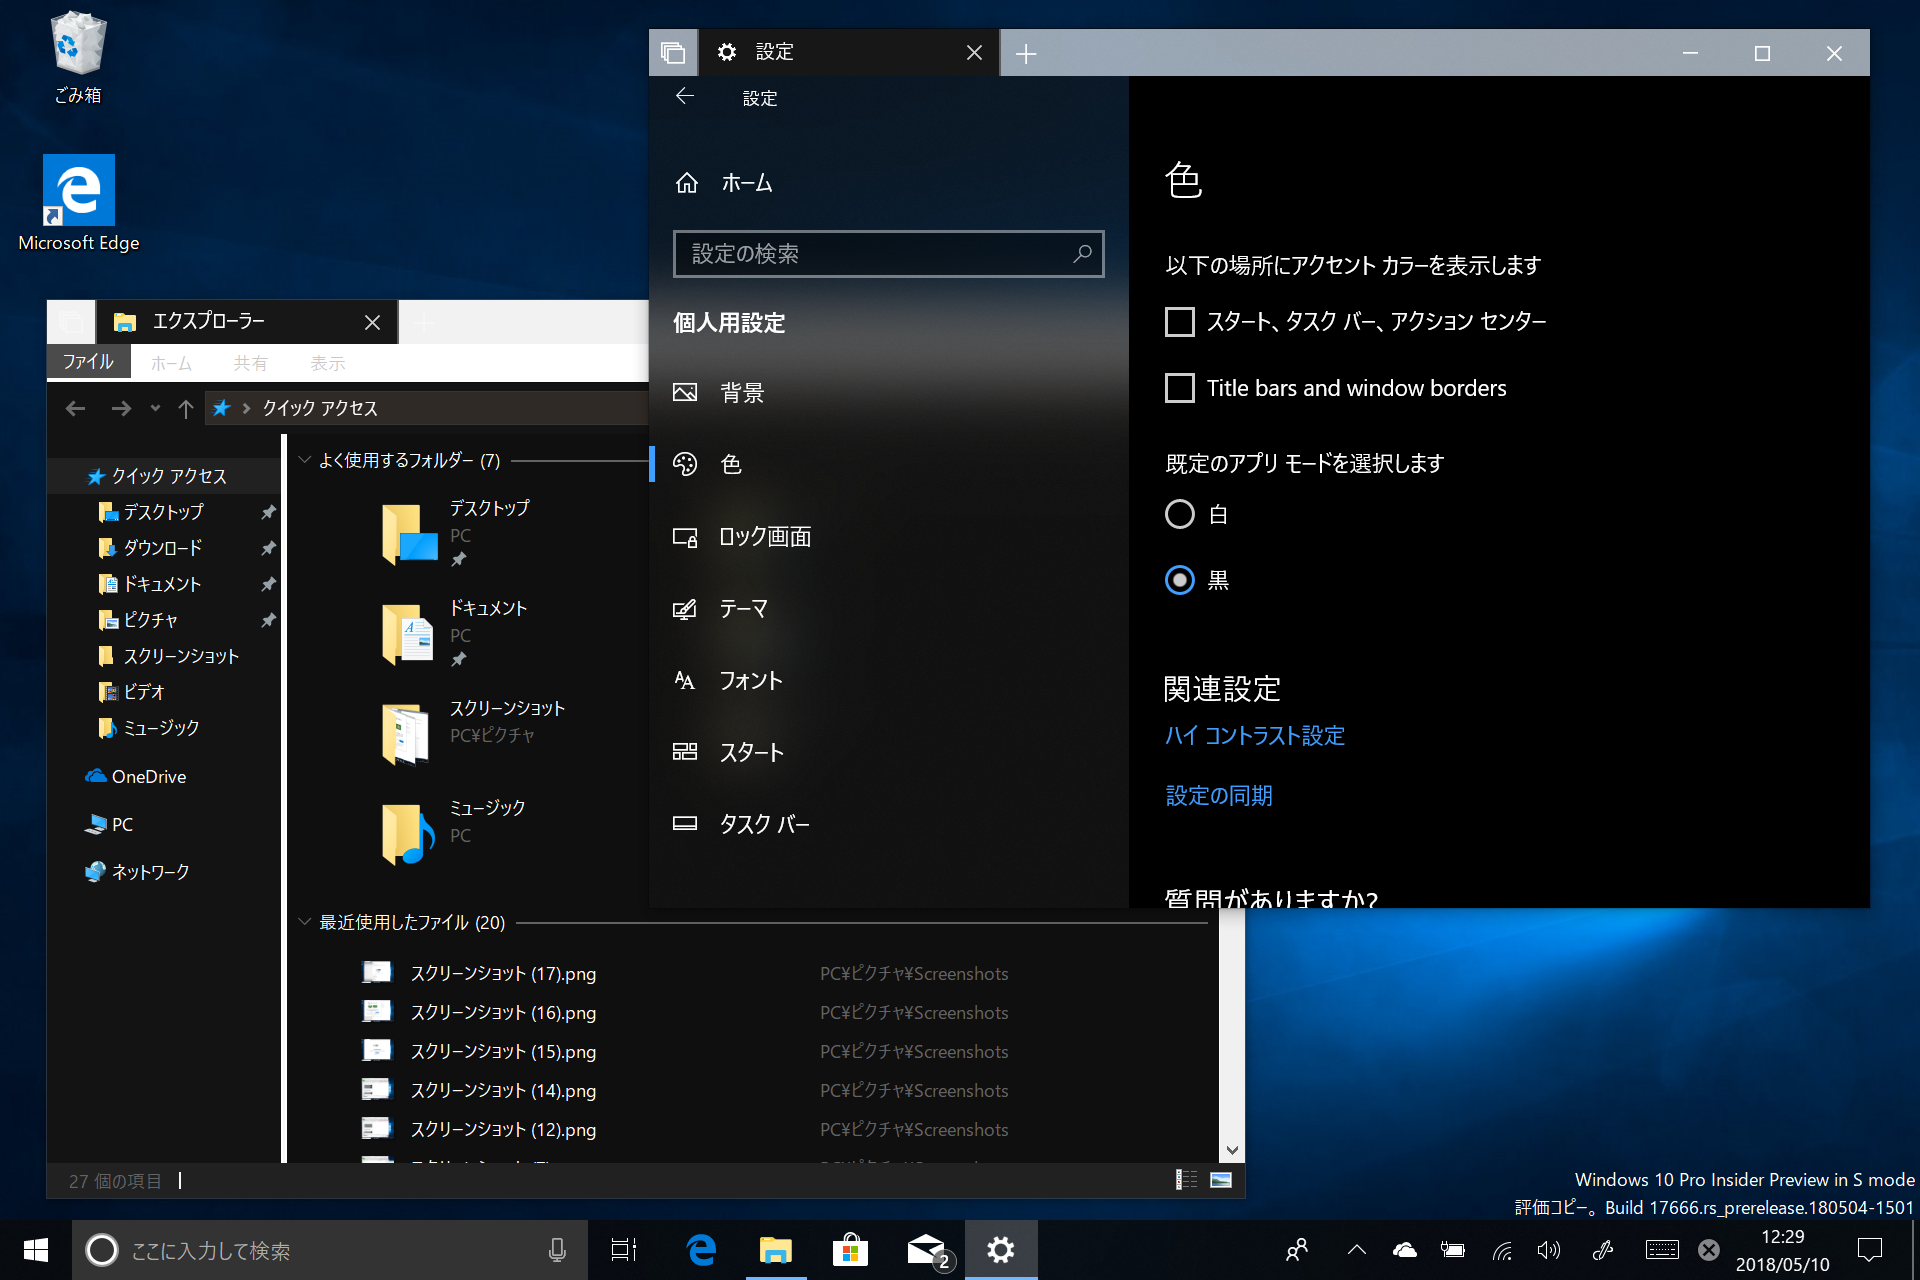This screenshot has width=1920, height=1280.
Task: Open the フォント fonts settings page
Action: 750,681
